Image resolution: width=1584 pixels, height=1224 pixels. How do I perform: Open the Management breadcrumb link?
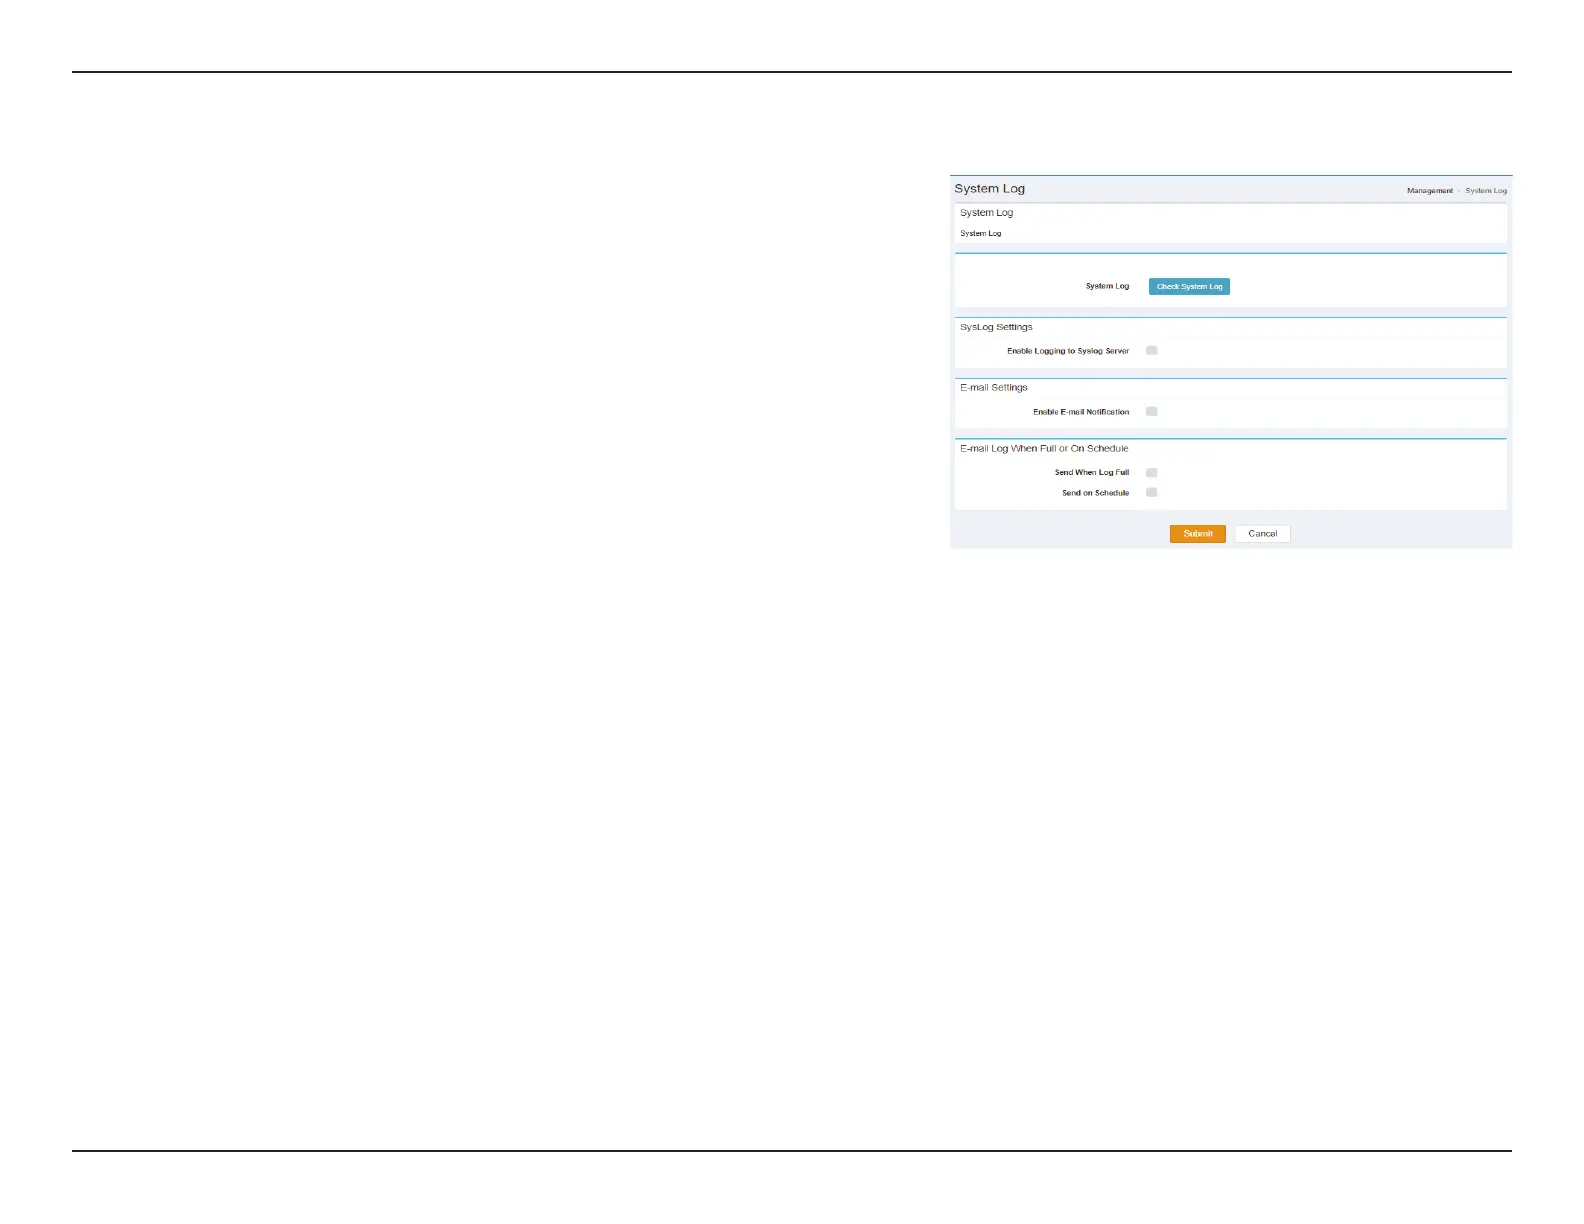(x=1430, y=191)
